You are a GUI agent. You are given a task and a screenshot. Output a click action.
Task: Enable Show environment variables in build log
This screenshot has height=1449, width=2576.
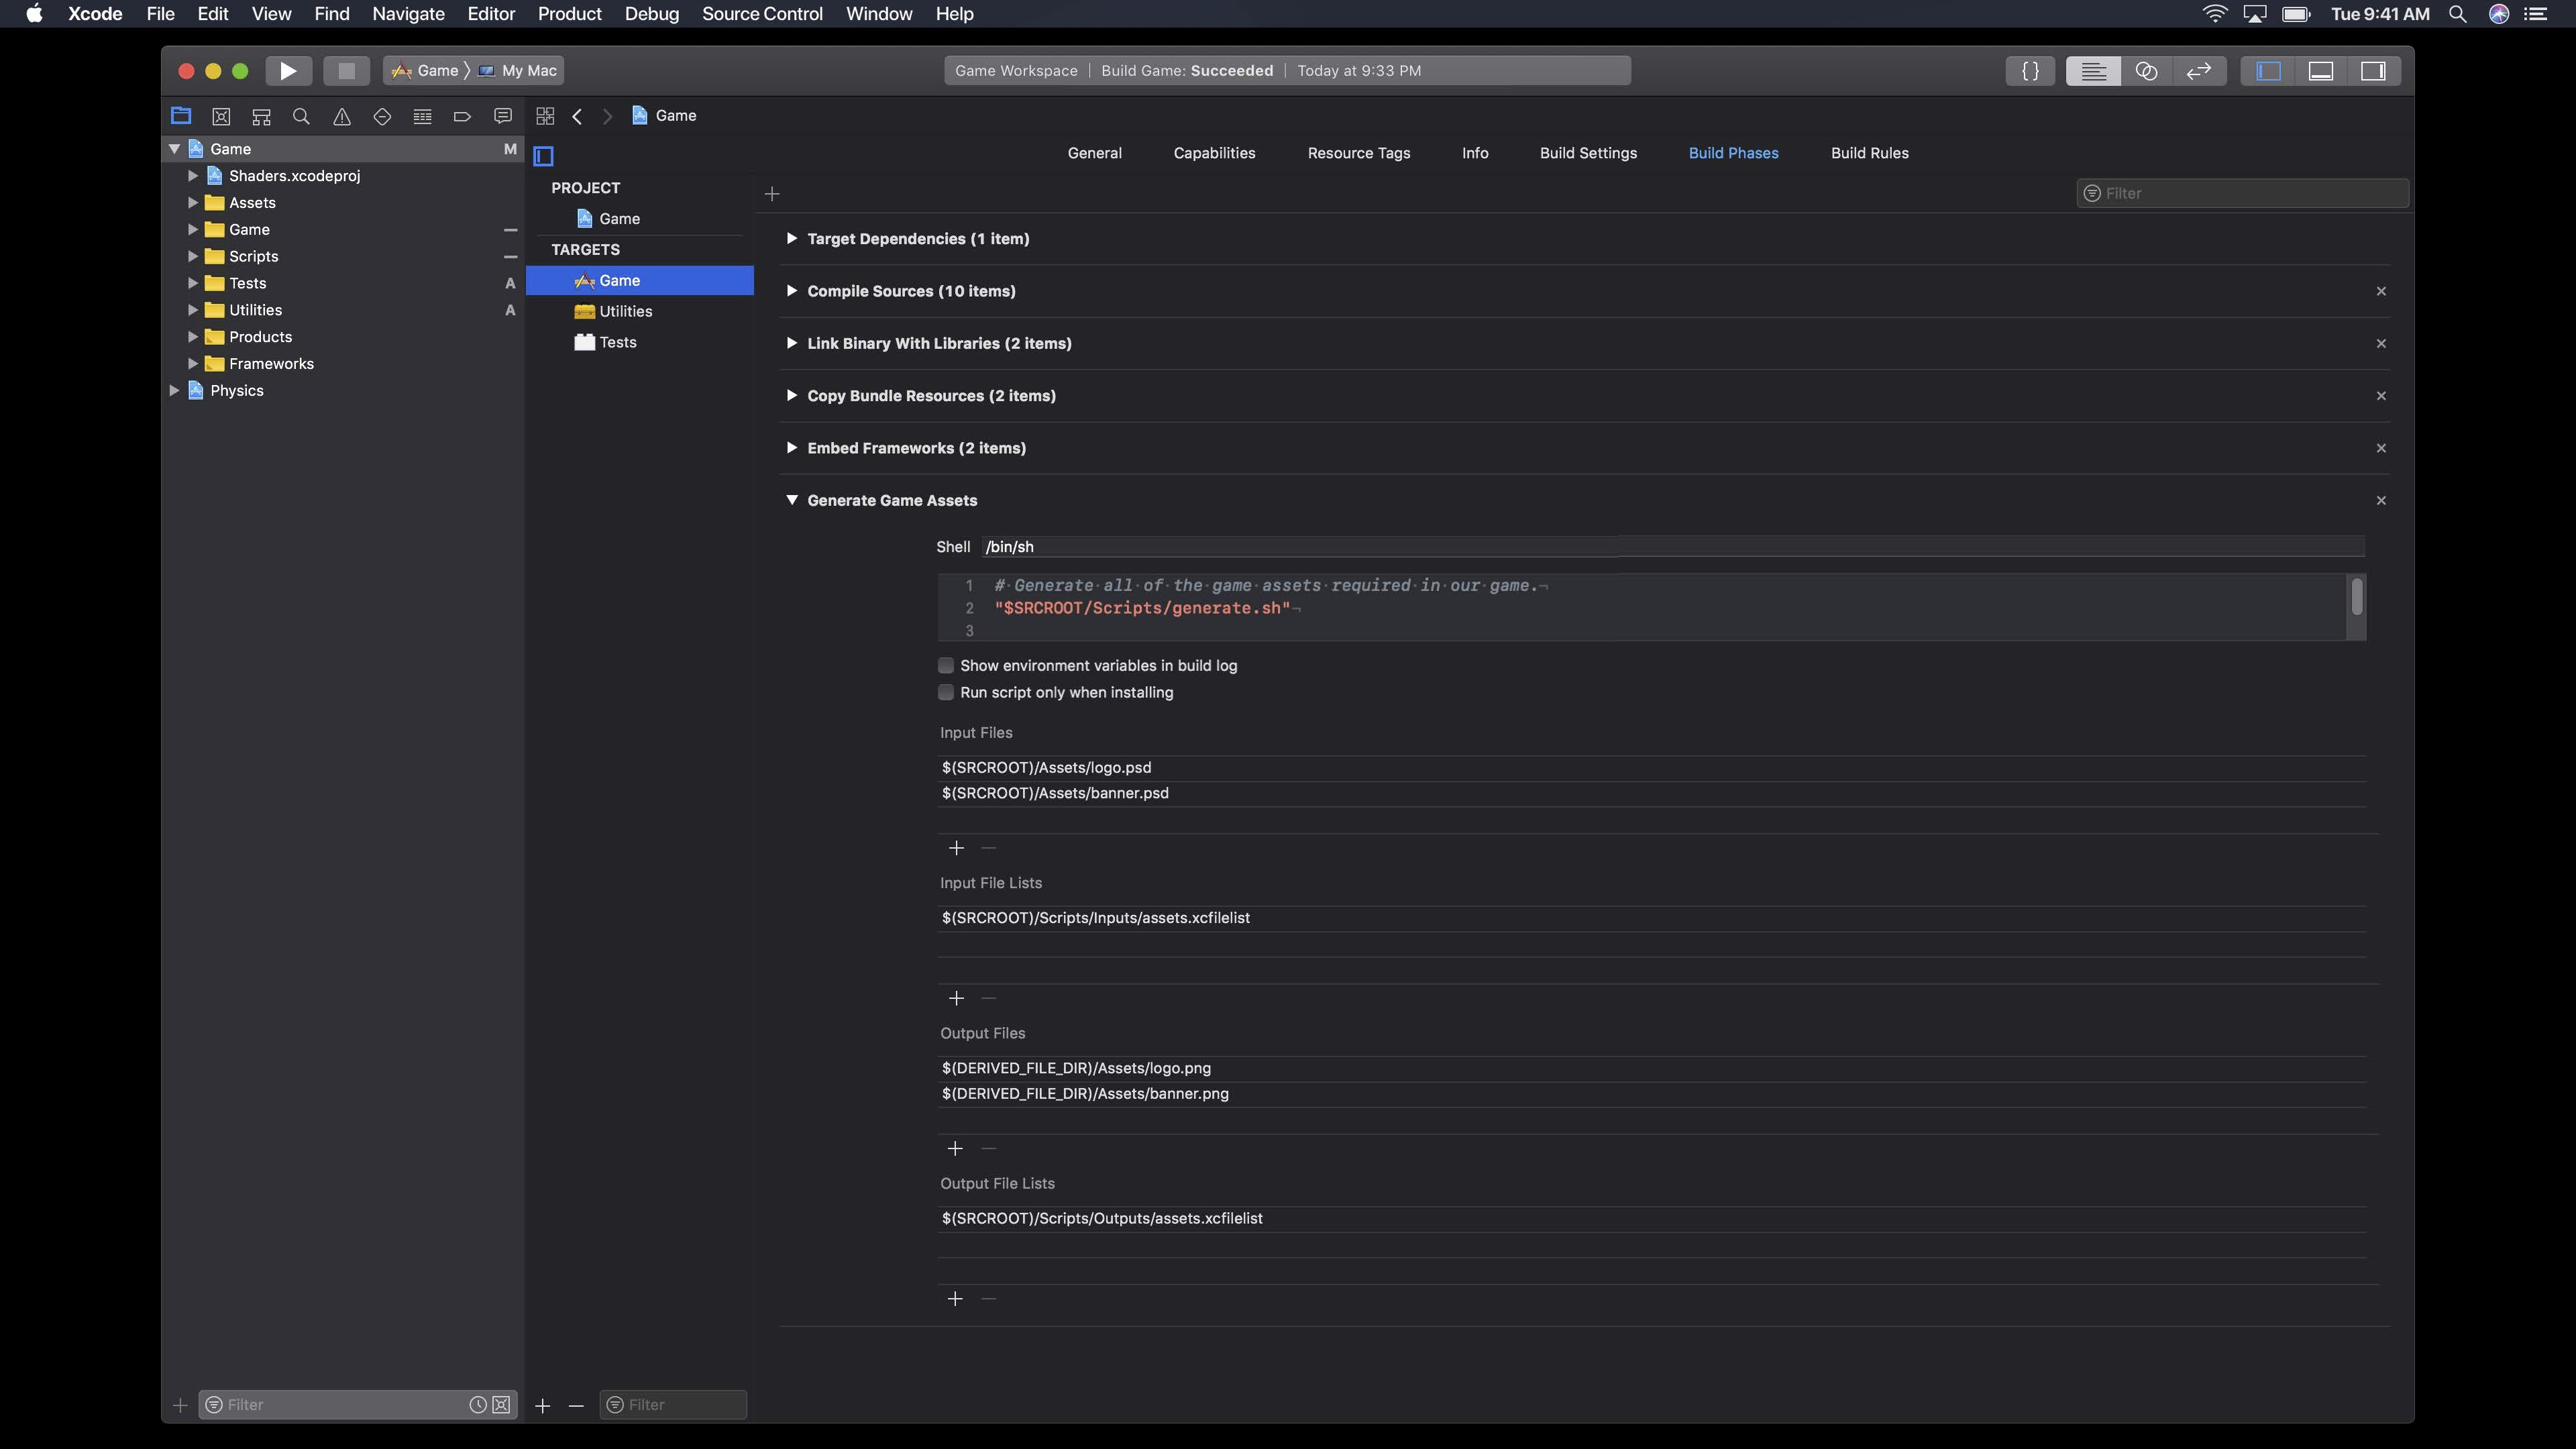coord(946,666)
